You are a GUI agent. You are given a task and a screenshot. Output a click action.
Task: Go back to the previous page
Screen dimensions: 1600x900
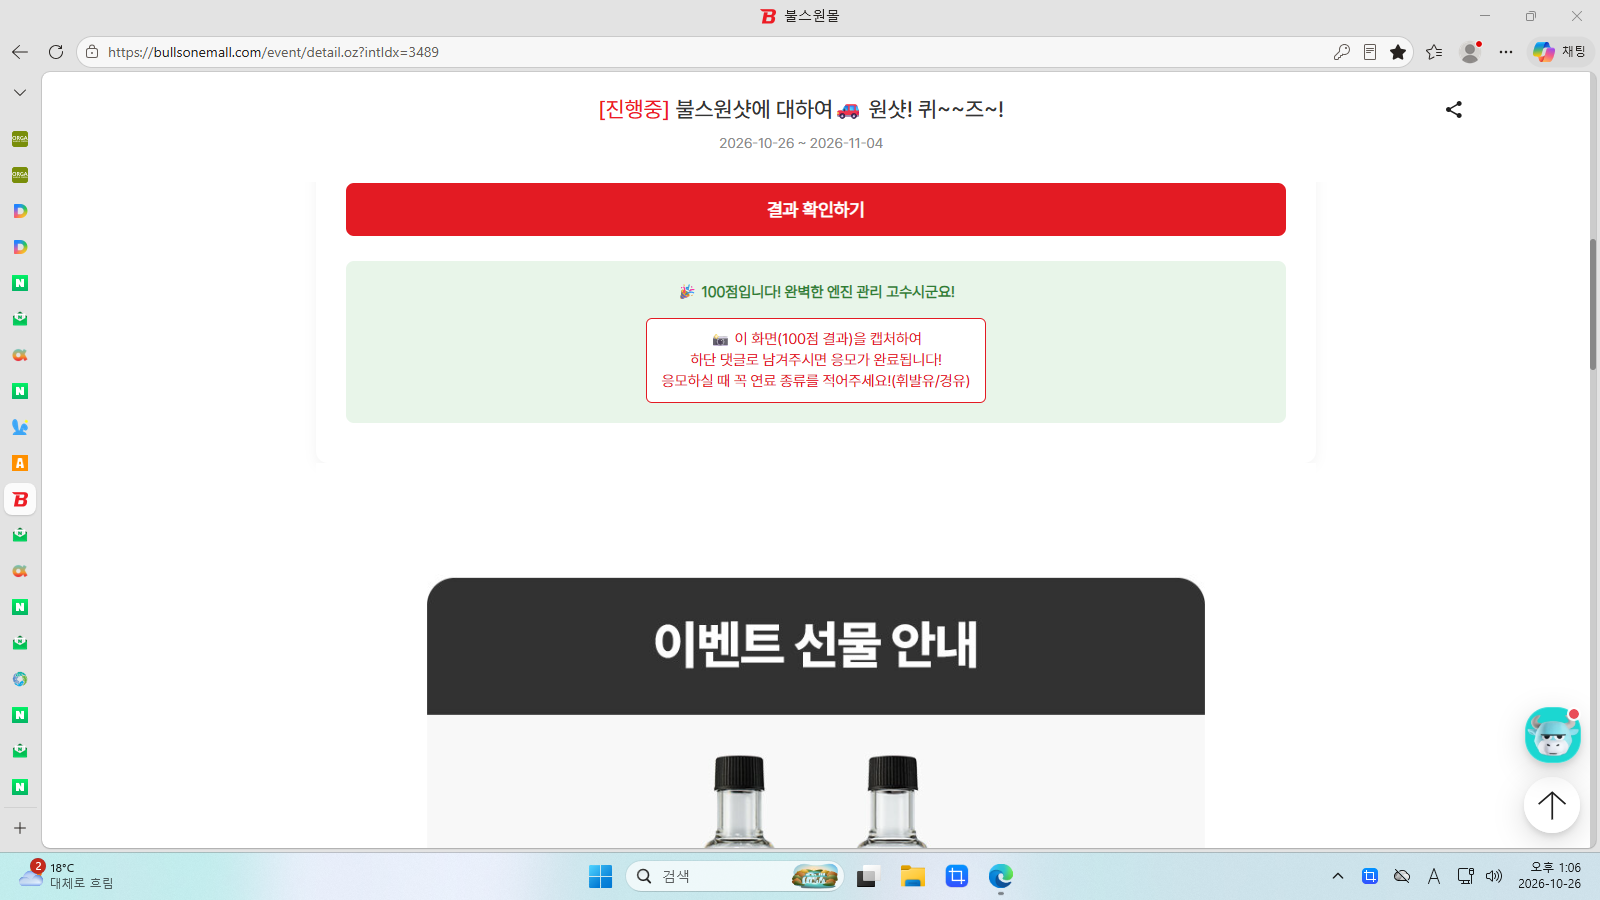point(20,52)
